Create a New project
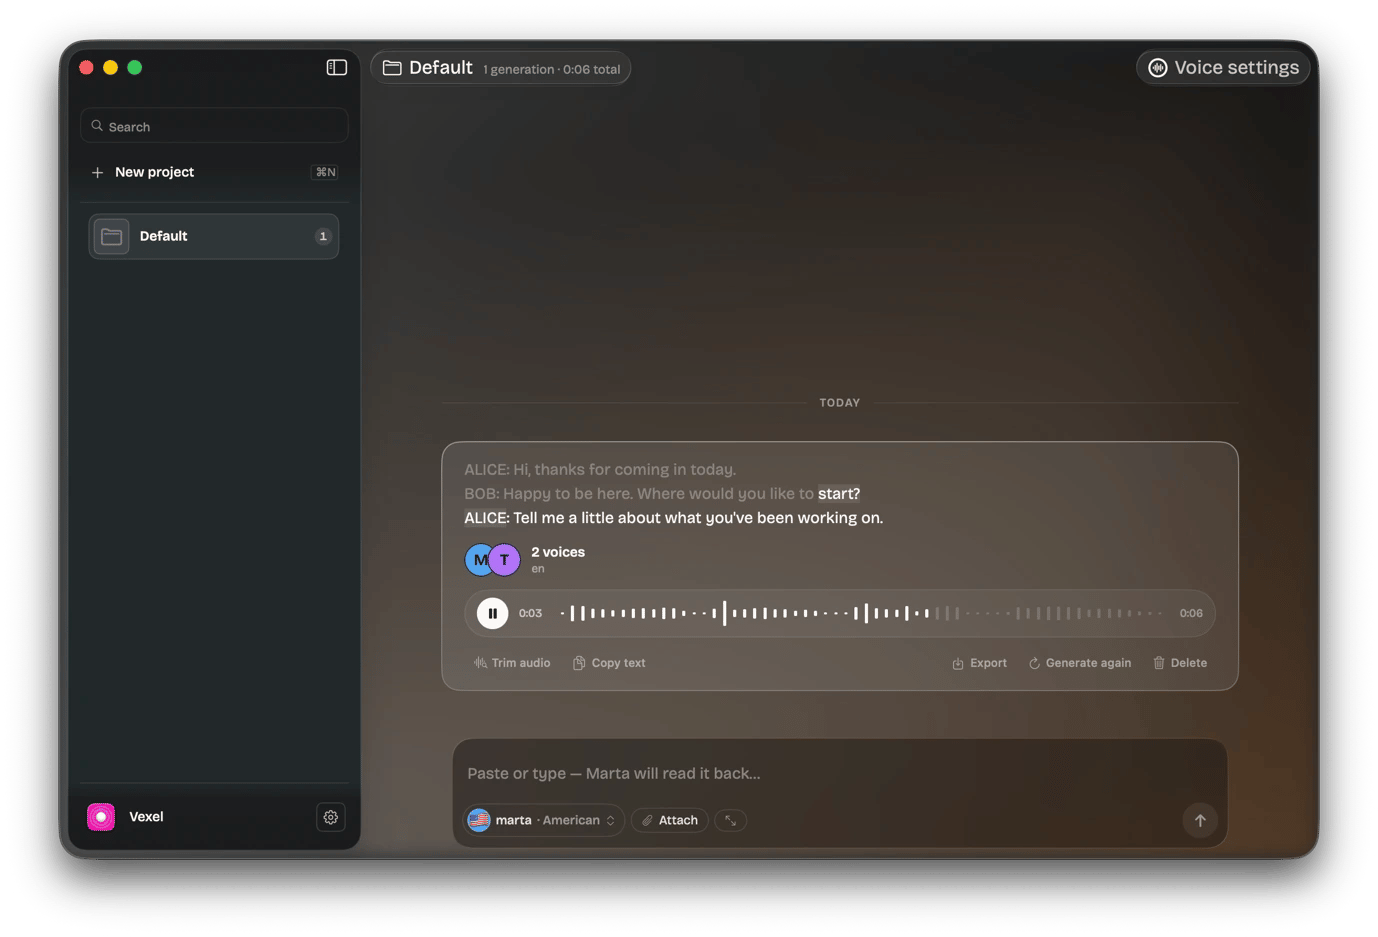 pos(214,172)
